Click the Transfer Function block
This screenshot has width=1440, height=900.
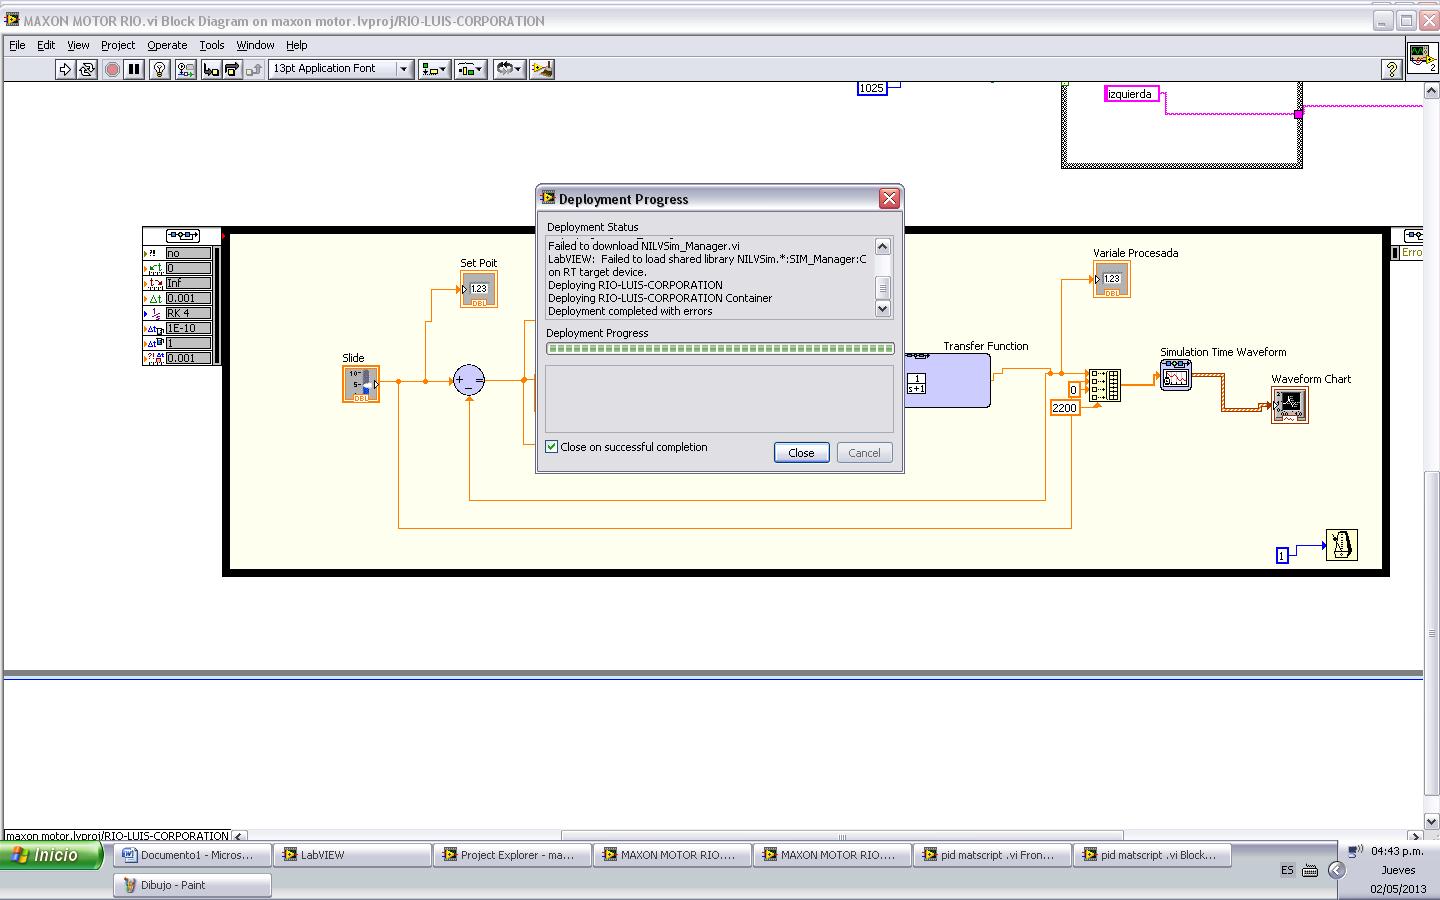[947, 380]
